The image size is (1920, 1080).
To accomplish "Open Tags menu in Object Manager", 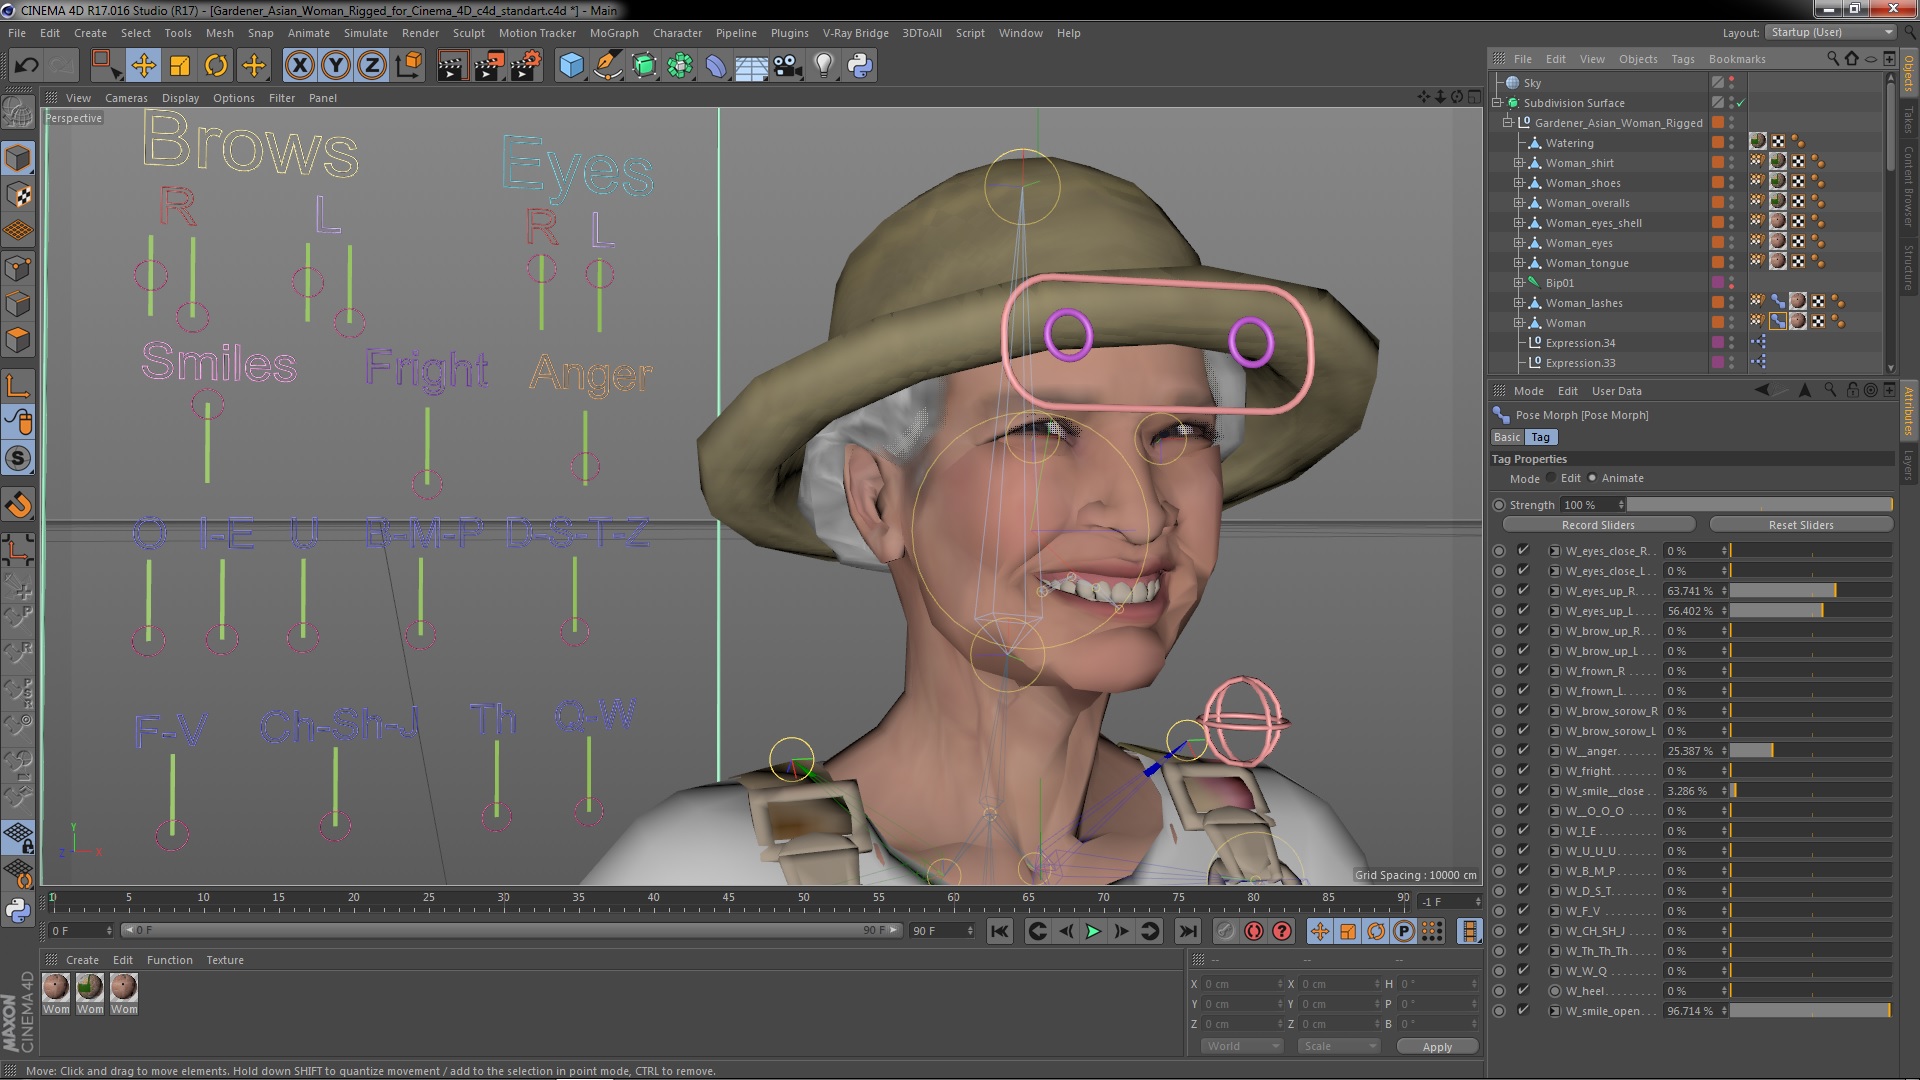I will [1683, 59].
